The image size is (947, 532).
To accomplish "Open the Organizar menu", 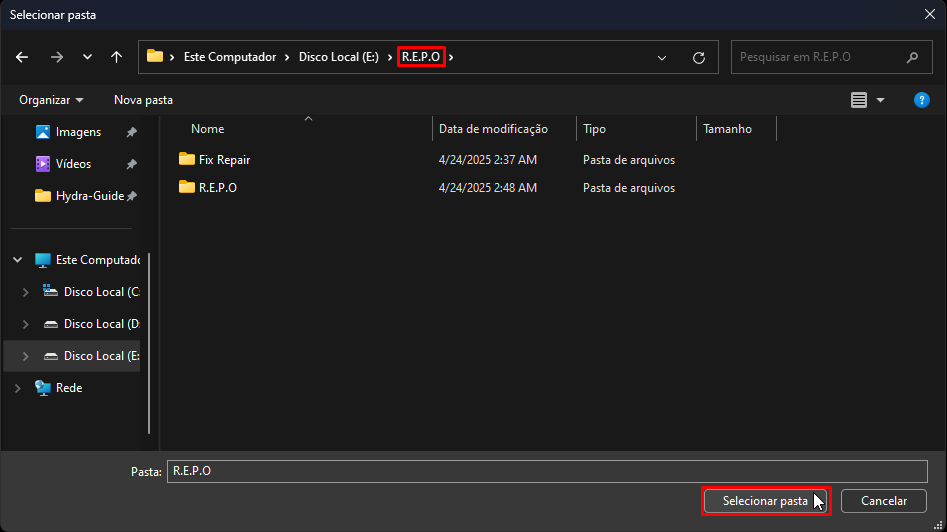I will [x=51, y=100].
